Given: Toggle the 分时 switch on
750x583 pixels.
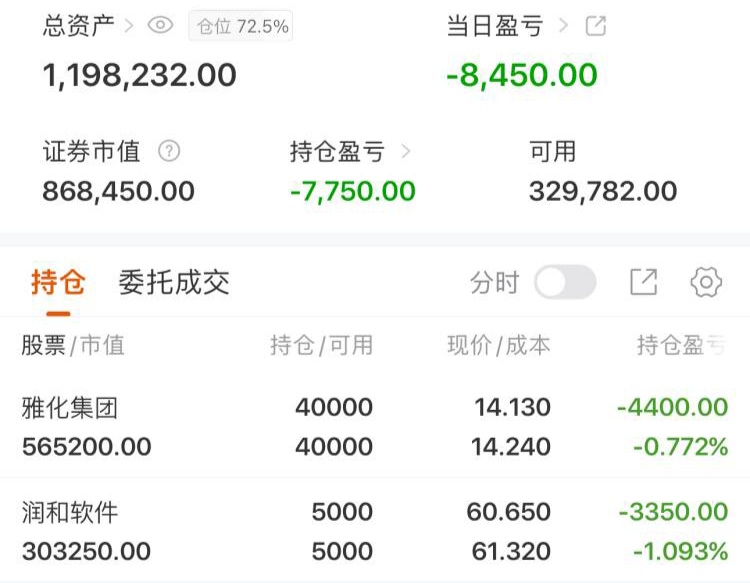Looking at the screenshot, I should pyautogui.click(x=565, y=282).
